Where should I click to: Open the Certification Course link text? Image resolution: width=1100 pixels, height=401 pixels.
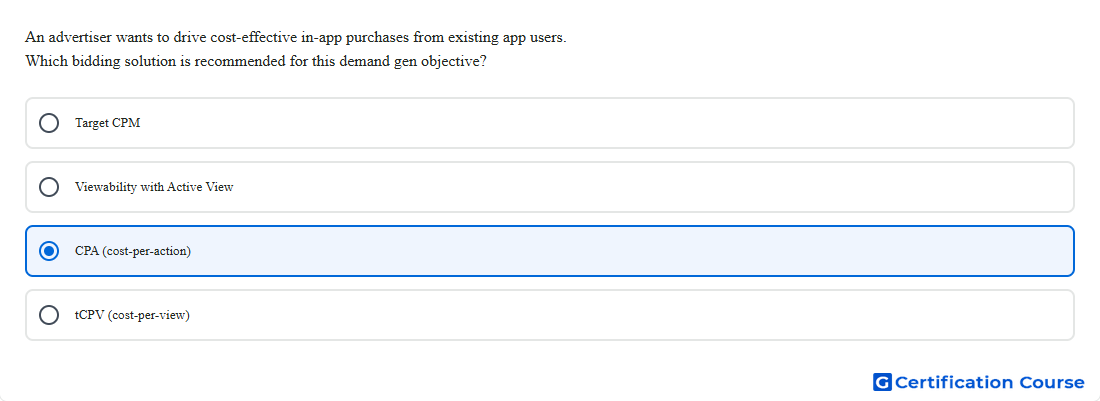[x=989, y=382]
